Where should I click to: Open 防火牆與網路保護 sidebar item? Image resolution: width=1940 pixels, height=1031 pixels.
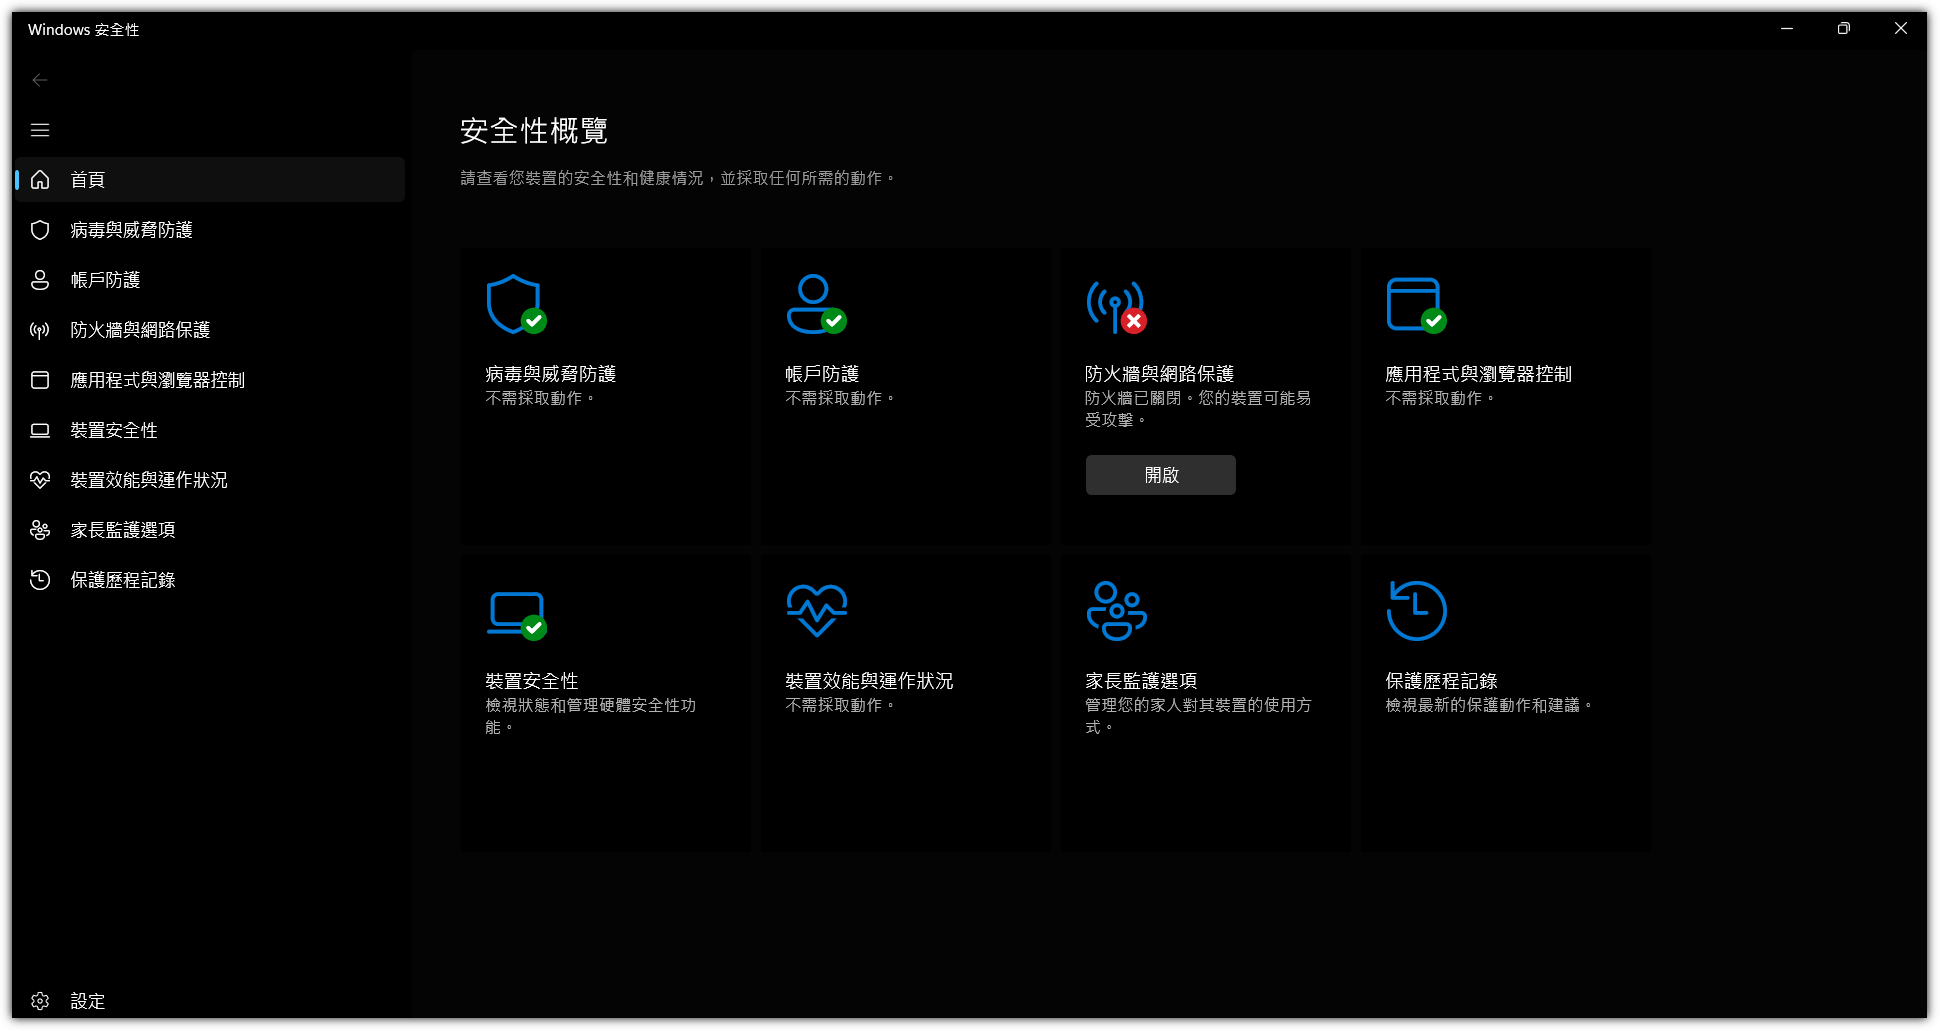point(210,330)
